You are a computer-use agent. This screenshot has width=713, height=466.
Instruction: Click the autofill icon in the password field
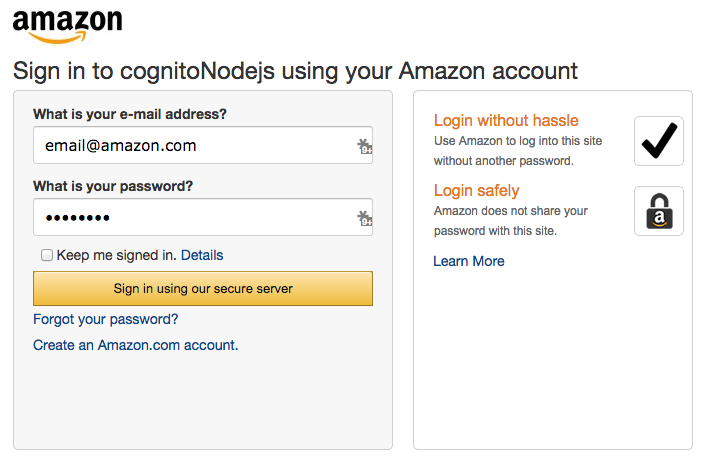click(x=364, y=218)
